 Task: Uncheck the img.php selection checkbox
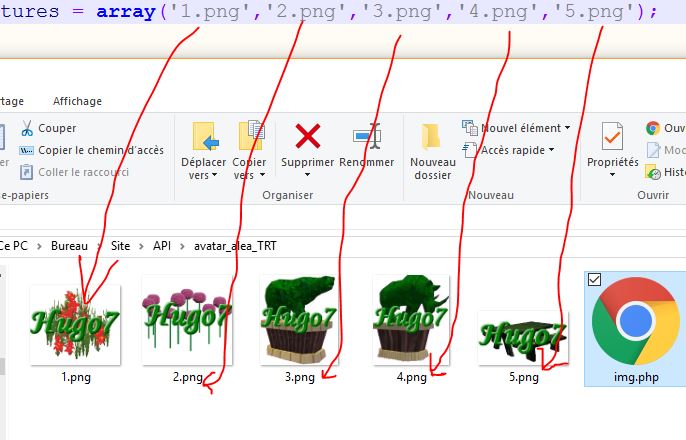pyautogui.click(x=595, y=280)
